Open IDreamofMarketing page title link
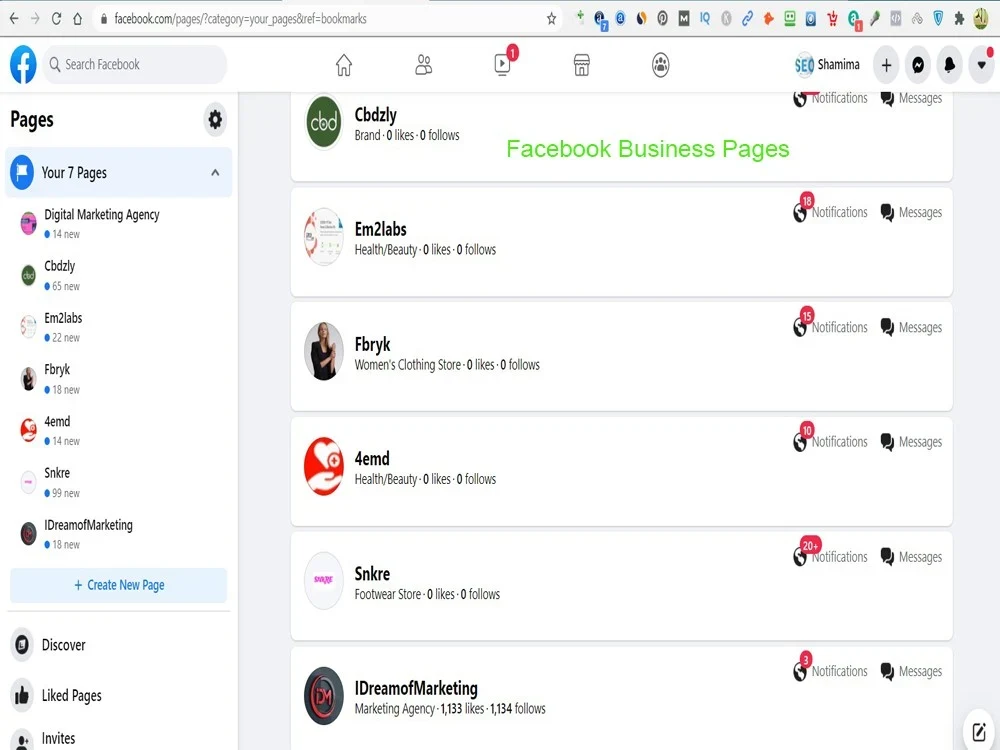Image resolution: width=1000 pixels, height=750 pixels. point(416,688)
